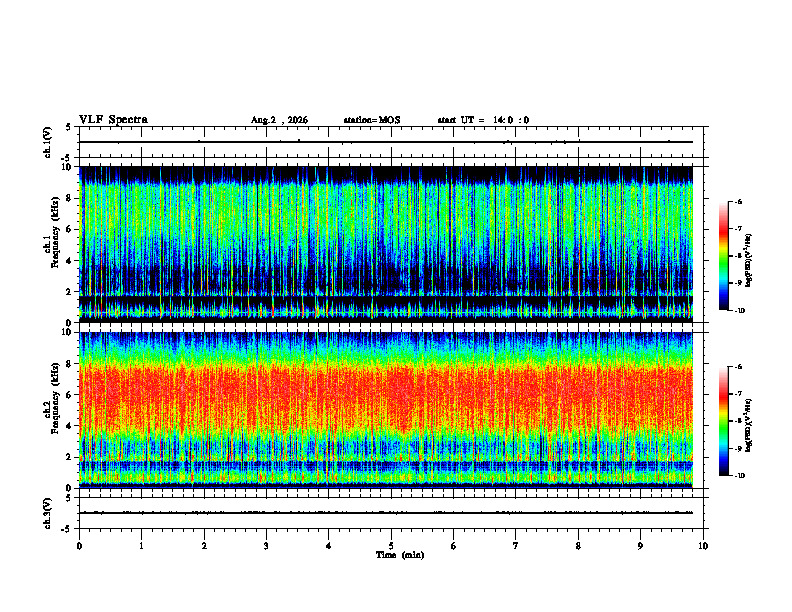Click the ch.2 spectrogram panel
This screenshot has height=612, width=792.
[386, 410]
